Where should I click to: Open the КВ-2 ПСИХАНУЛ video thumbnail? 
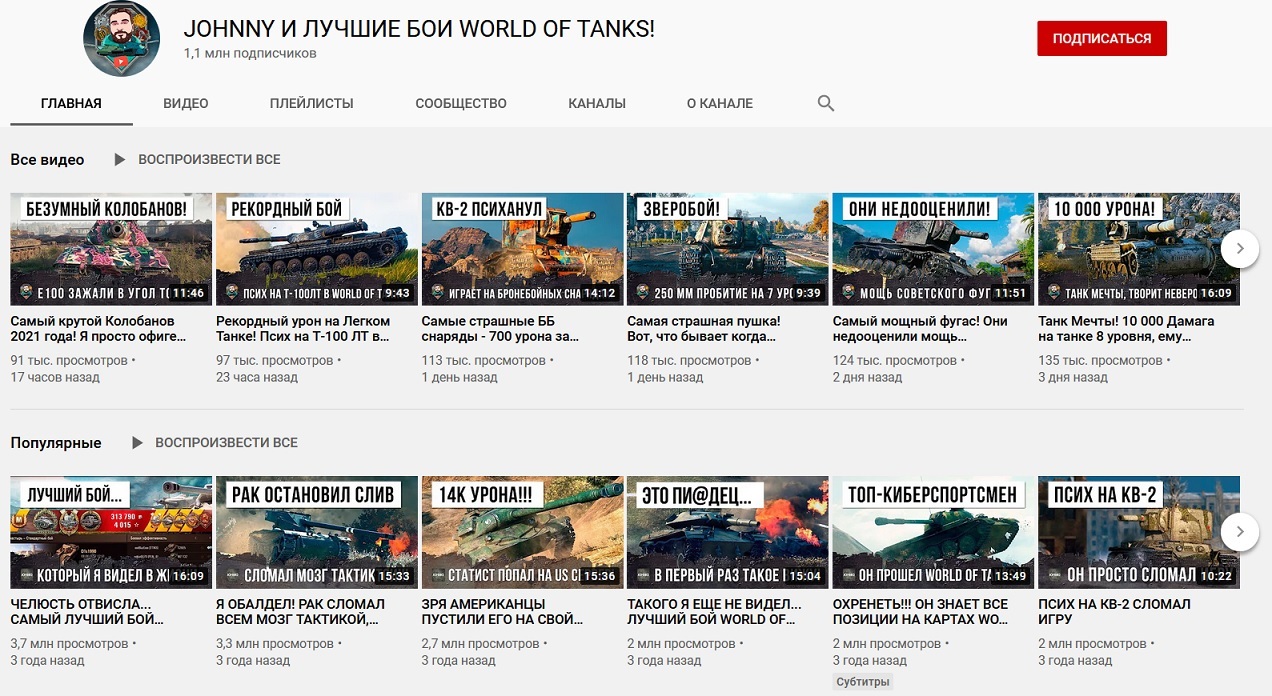(523, 249)
